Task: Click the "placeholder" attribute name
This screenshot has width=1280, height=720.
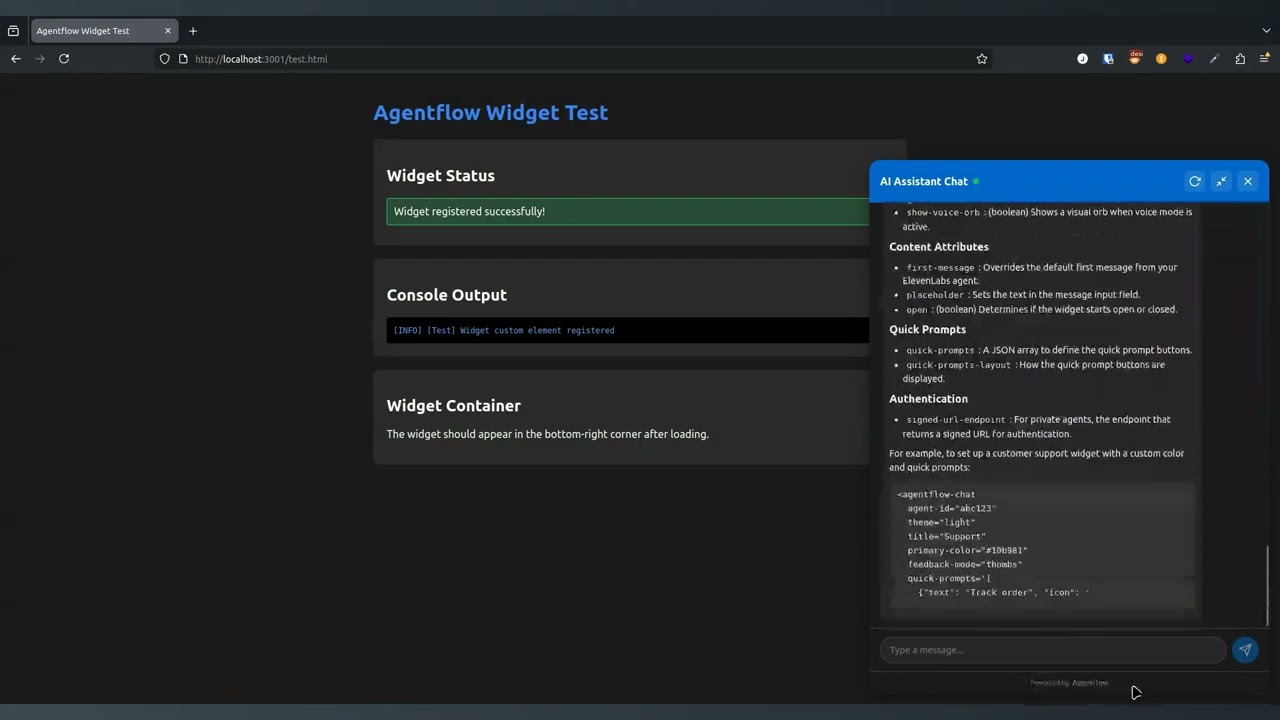Action: [935, 295]
